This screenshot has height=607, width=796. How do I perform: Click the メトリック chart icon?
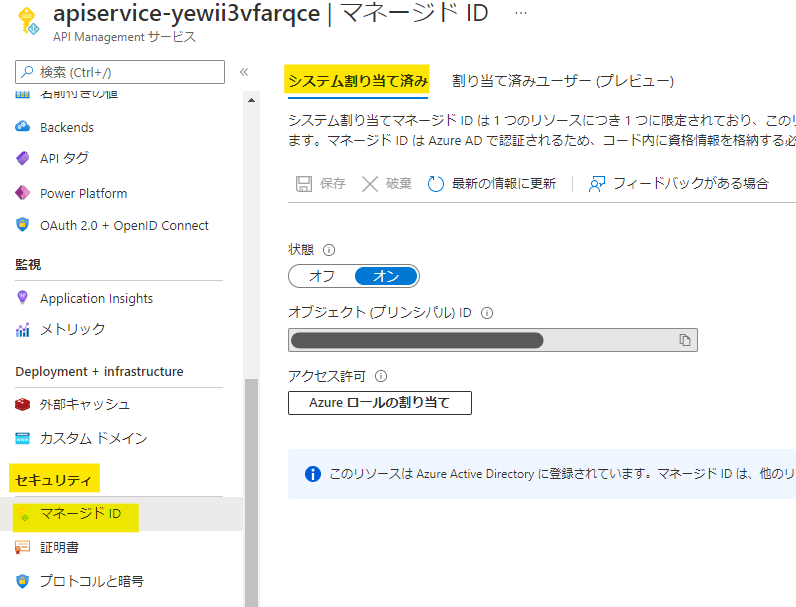coord(23,330)
